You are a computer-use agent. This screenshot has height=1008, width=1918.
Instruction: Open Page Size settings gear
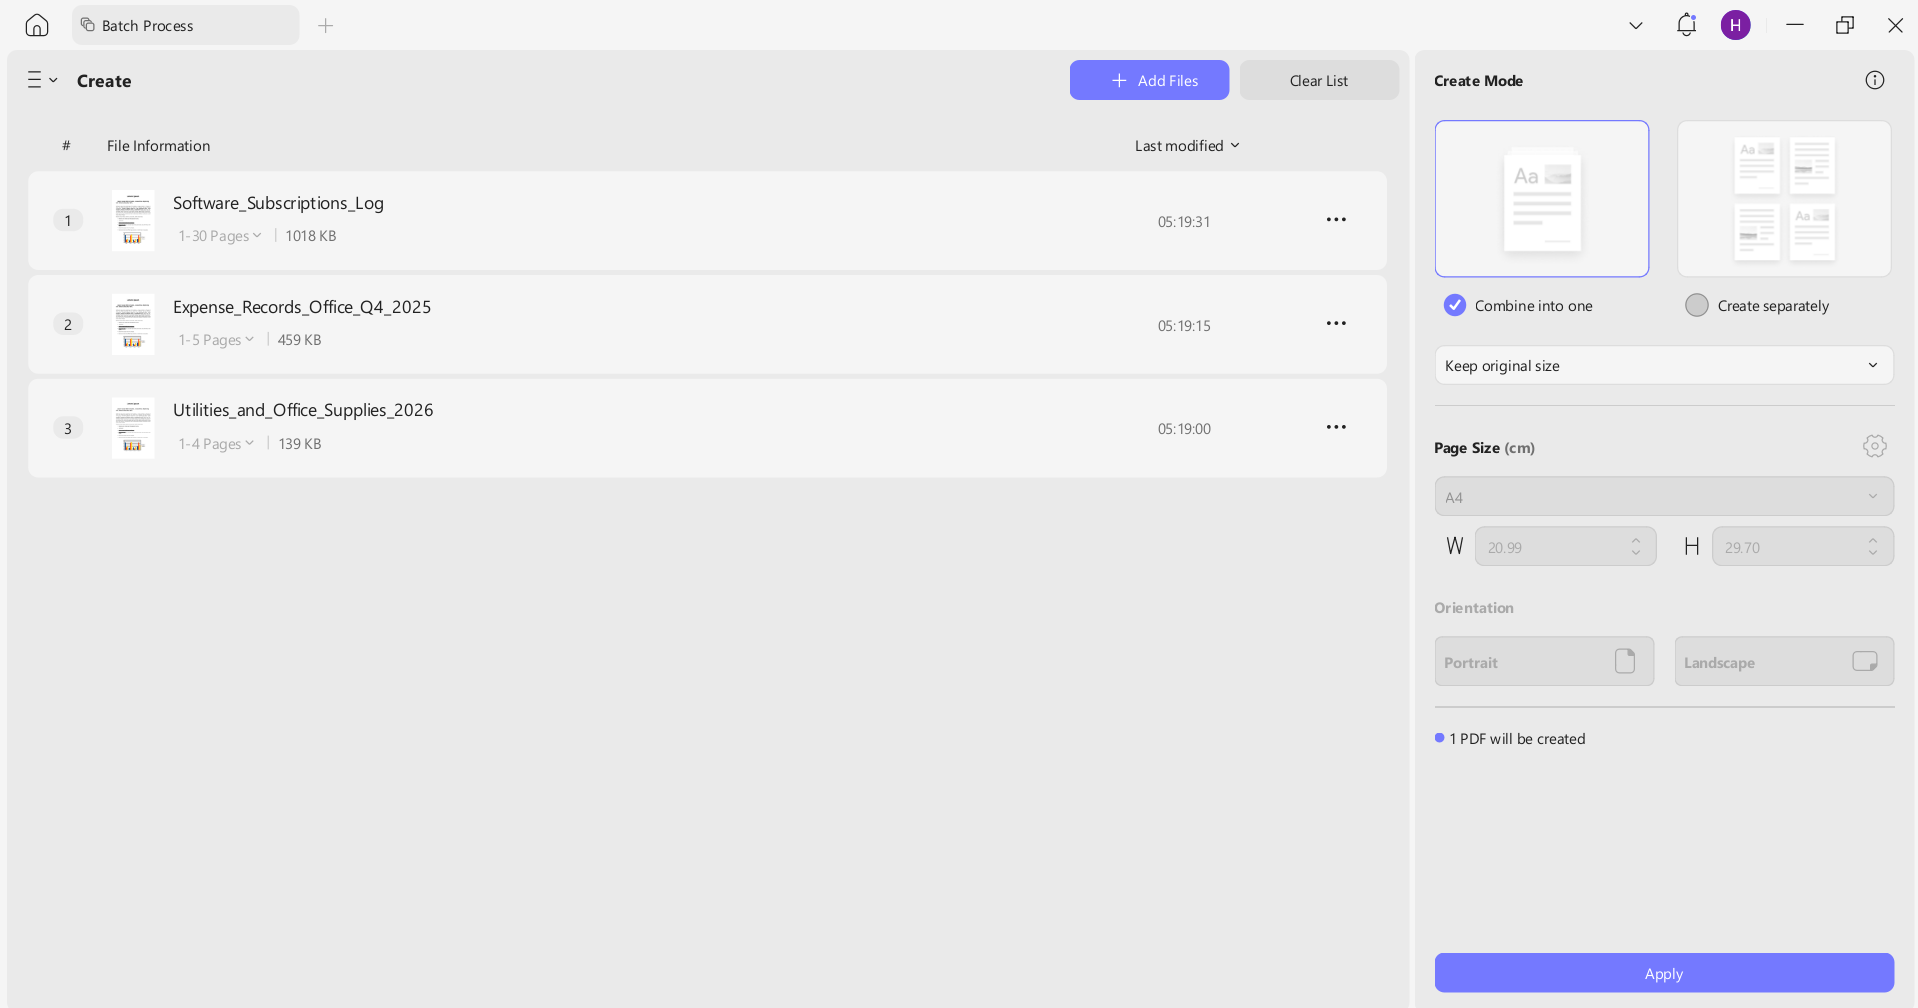[x=1875, y=446]
